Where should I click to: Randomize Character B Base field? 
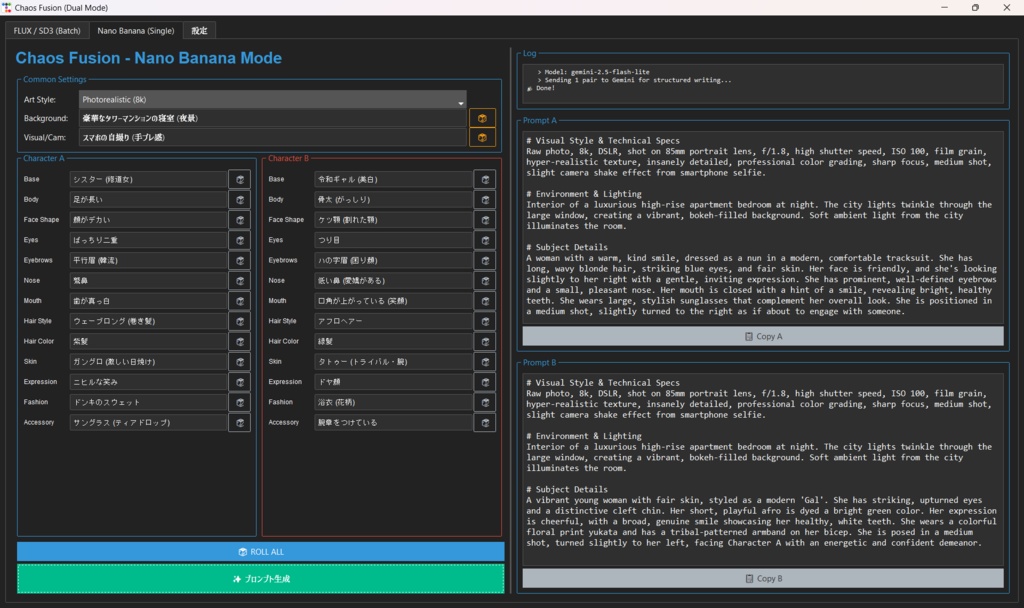click(x=485, y=180)
